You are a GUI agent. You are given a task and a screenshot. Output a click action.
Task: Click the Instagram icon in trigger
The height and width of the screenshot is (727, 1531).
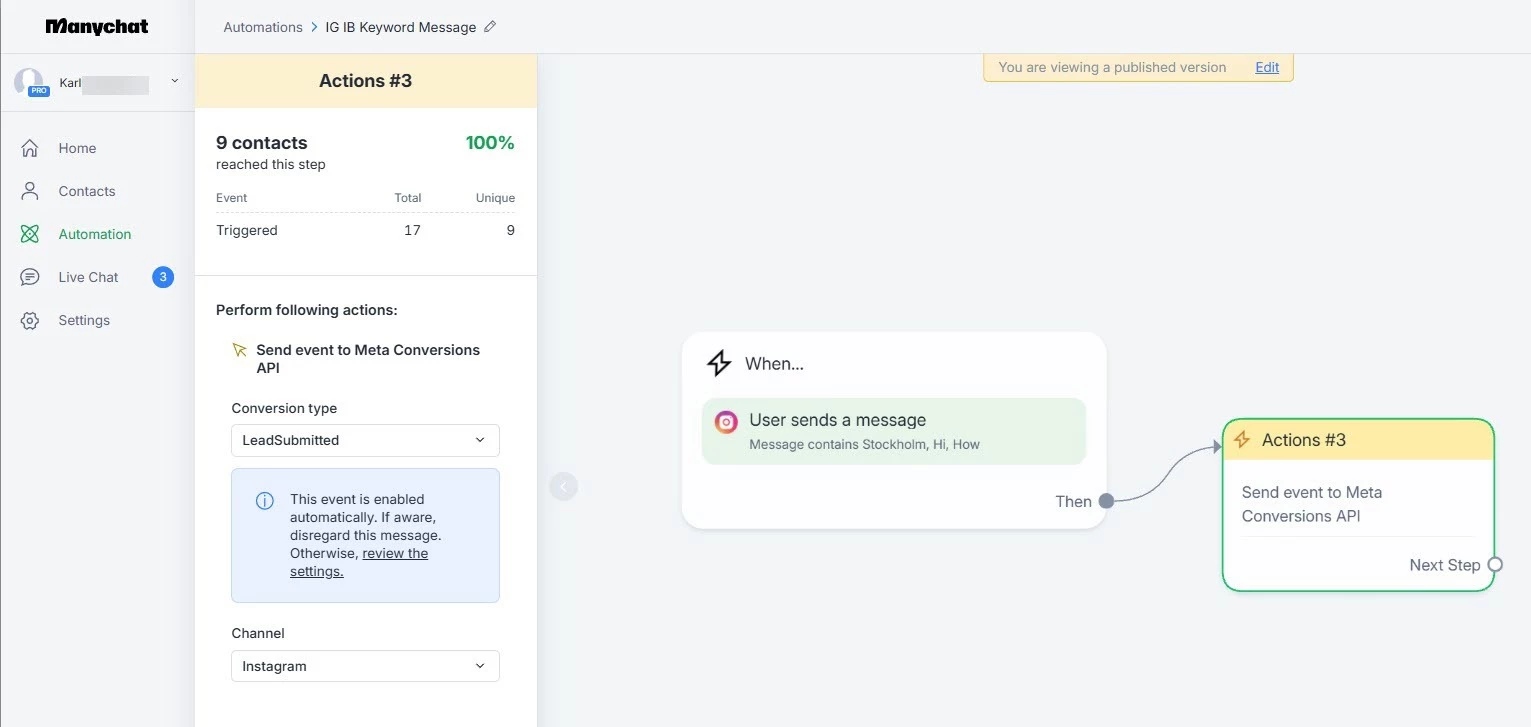pyautogui.click(x=726, y=422)
